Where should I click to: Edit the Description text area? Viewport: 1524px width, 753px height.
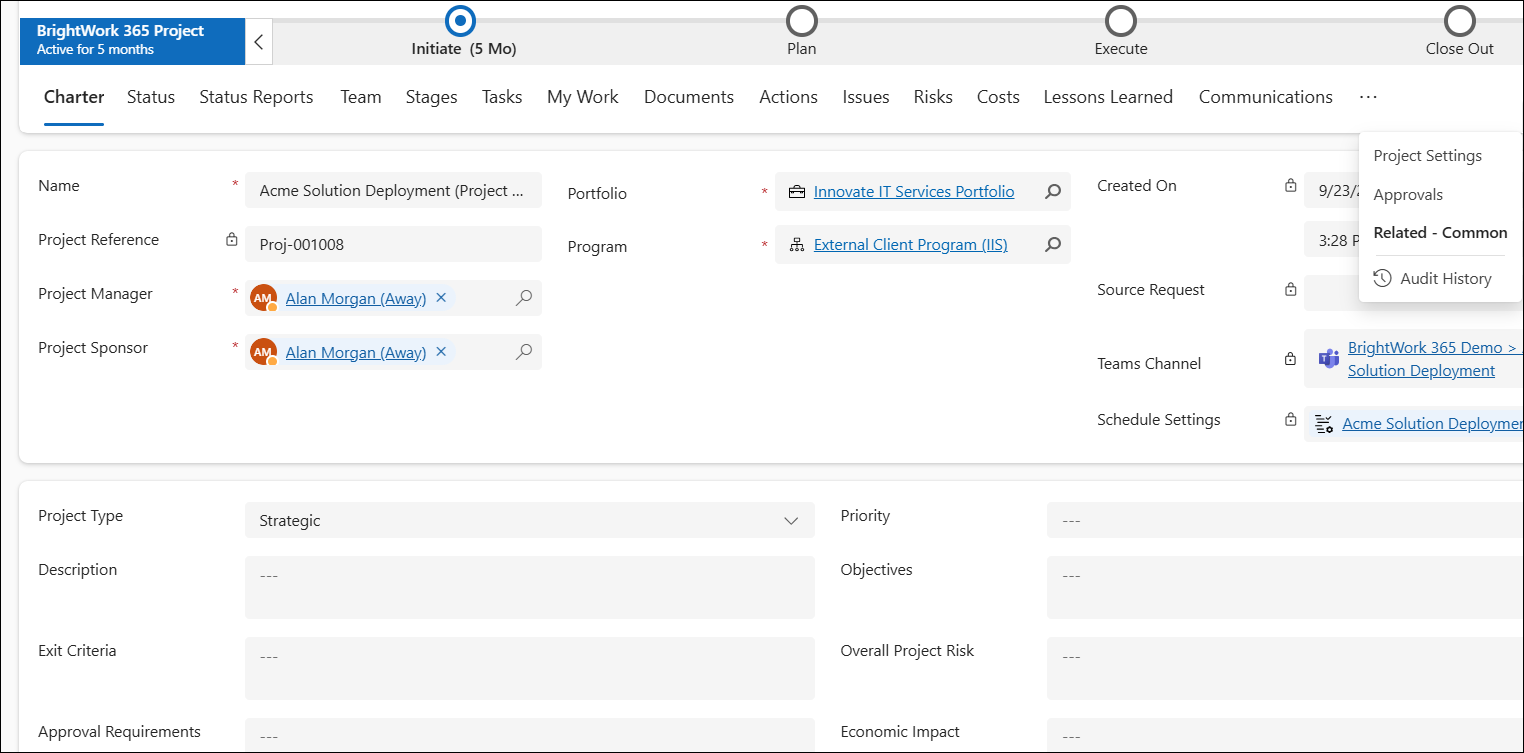[530, 587]
